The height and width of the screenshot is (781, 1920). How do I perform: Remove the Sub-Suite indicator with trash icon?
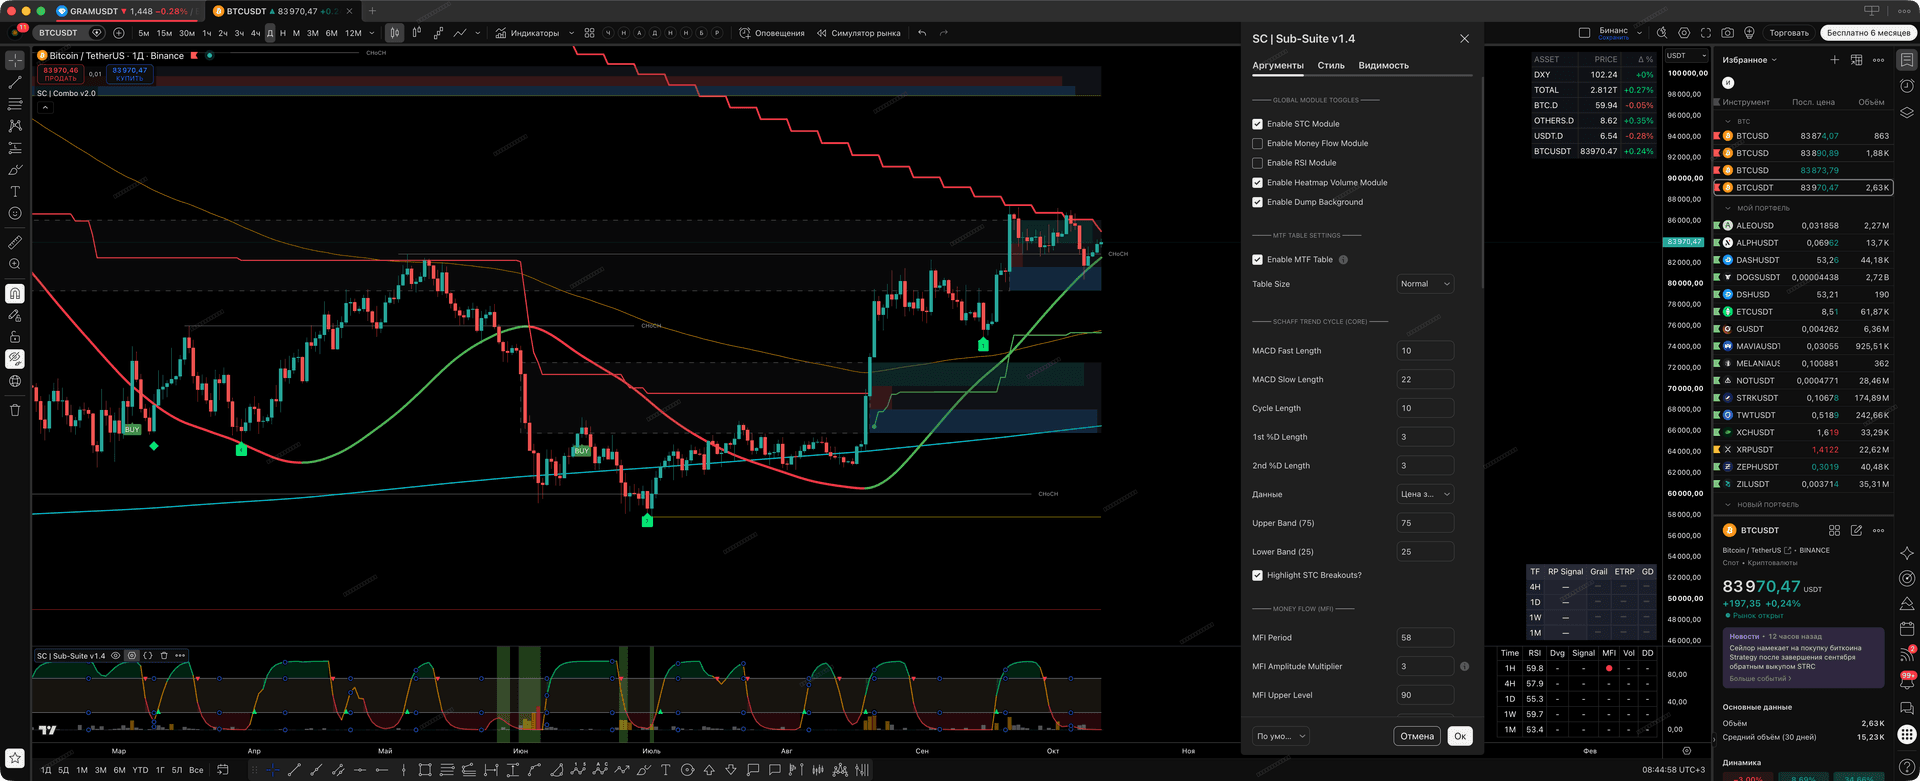coord(164,656)
